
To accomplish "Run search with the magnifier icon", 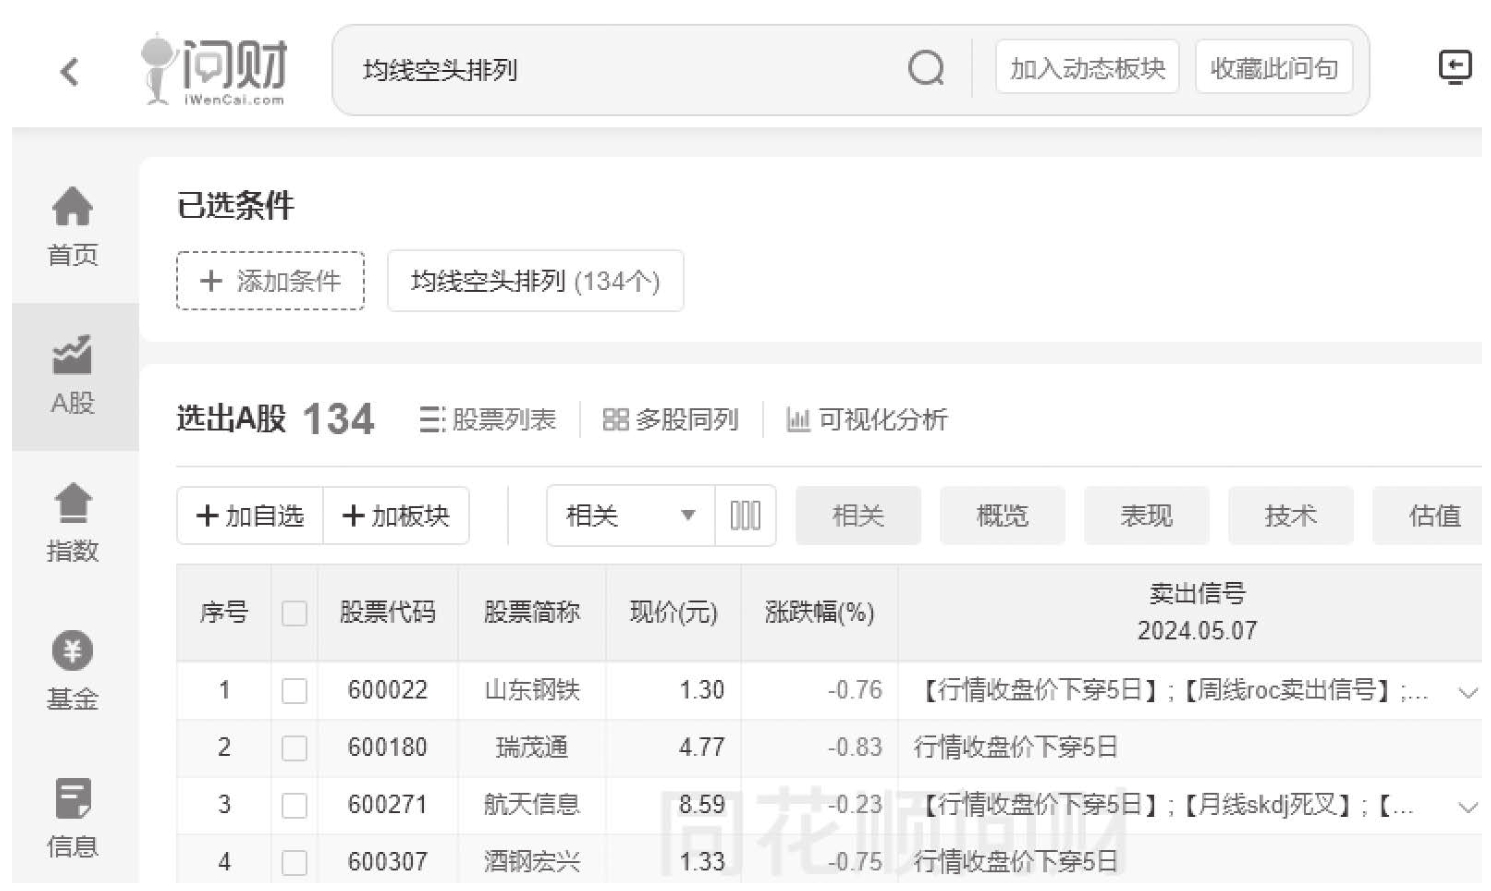I will (x=926, y=69).
